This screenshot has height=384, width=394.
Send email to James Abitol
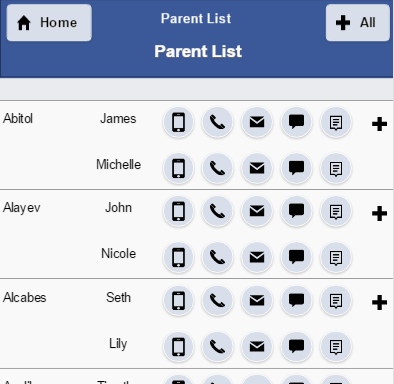tap(257, 122)
